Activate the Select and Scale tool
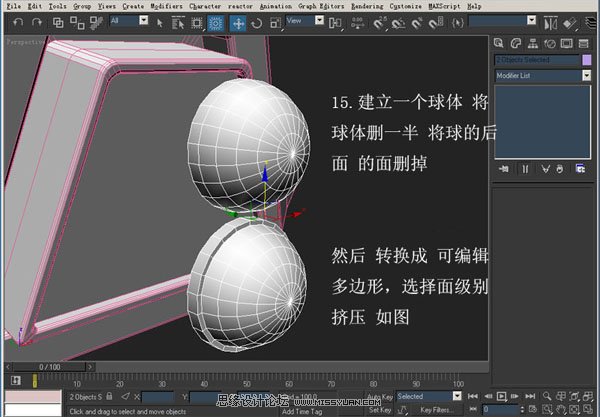The width and height of the screenshot is (600, 417). pyautogui.click(x=275, y=23)
